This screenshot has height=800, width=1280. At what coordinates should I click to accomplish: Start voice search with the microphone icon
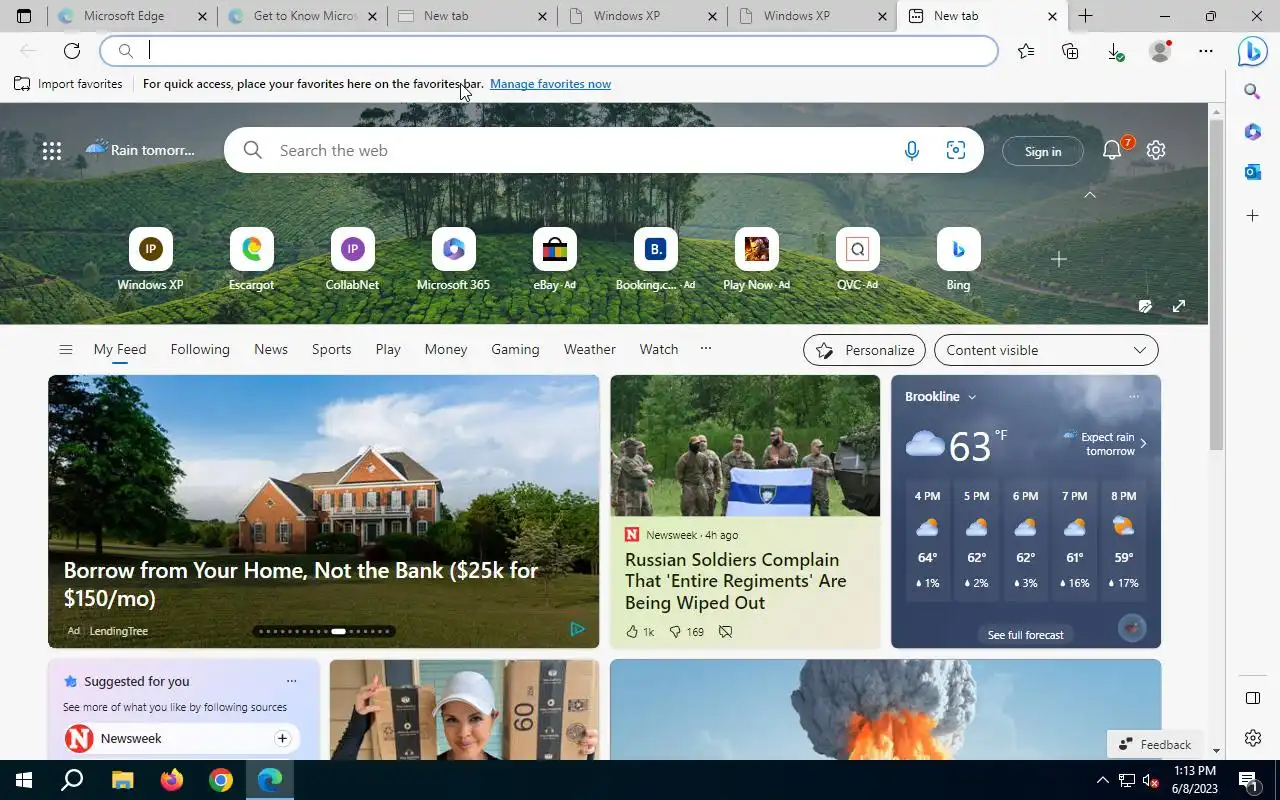pos(911,151)
